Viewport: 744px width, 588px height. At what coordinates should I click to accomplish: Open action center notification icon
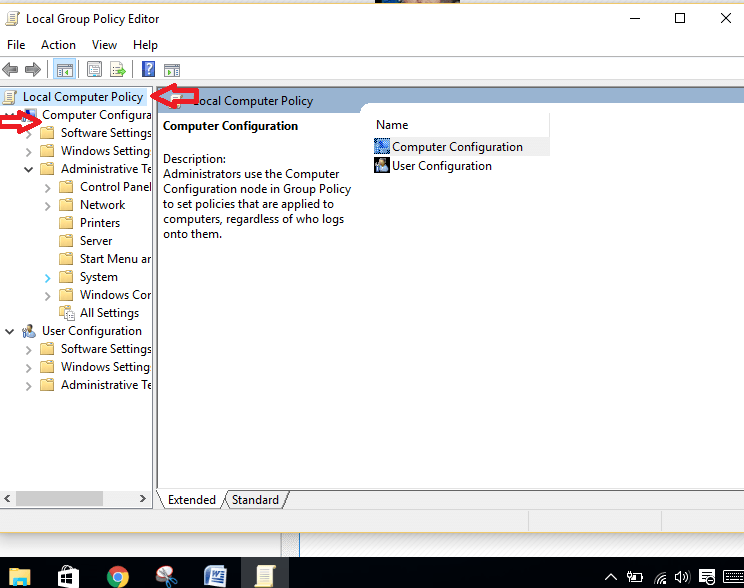pos(707,577)
